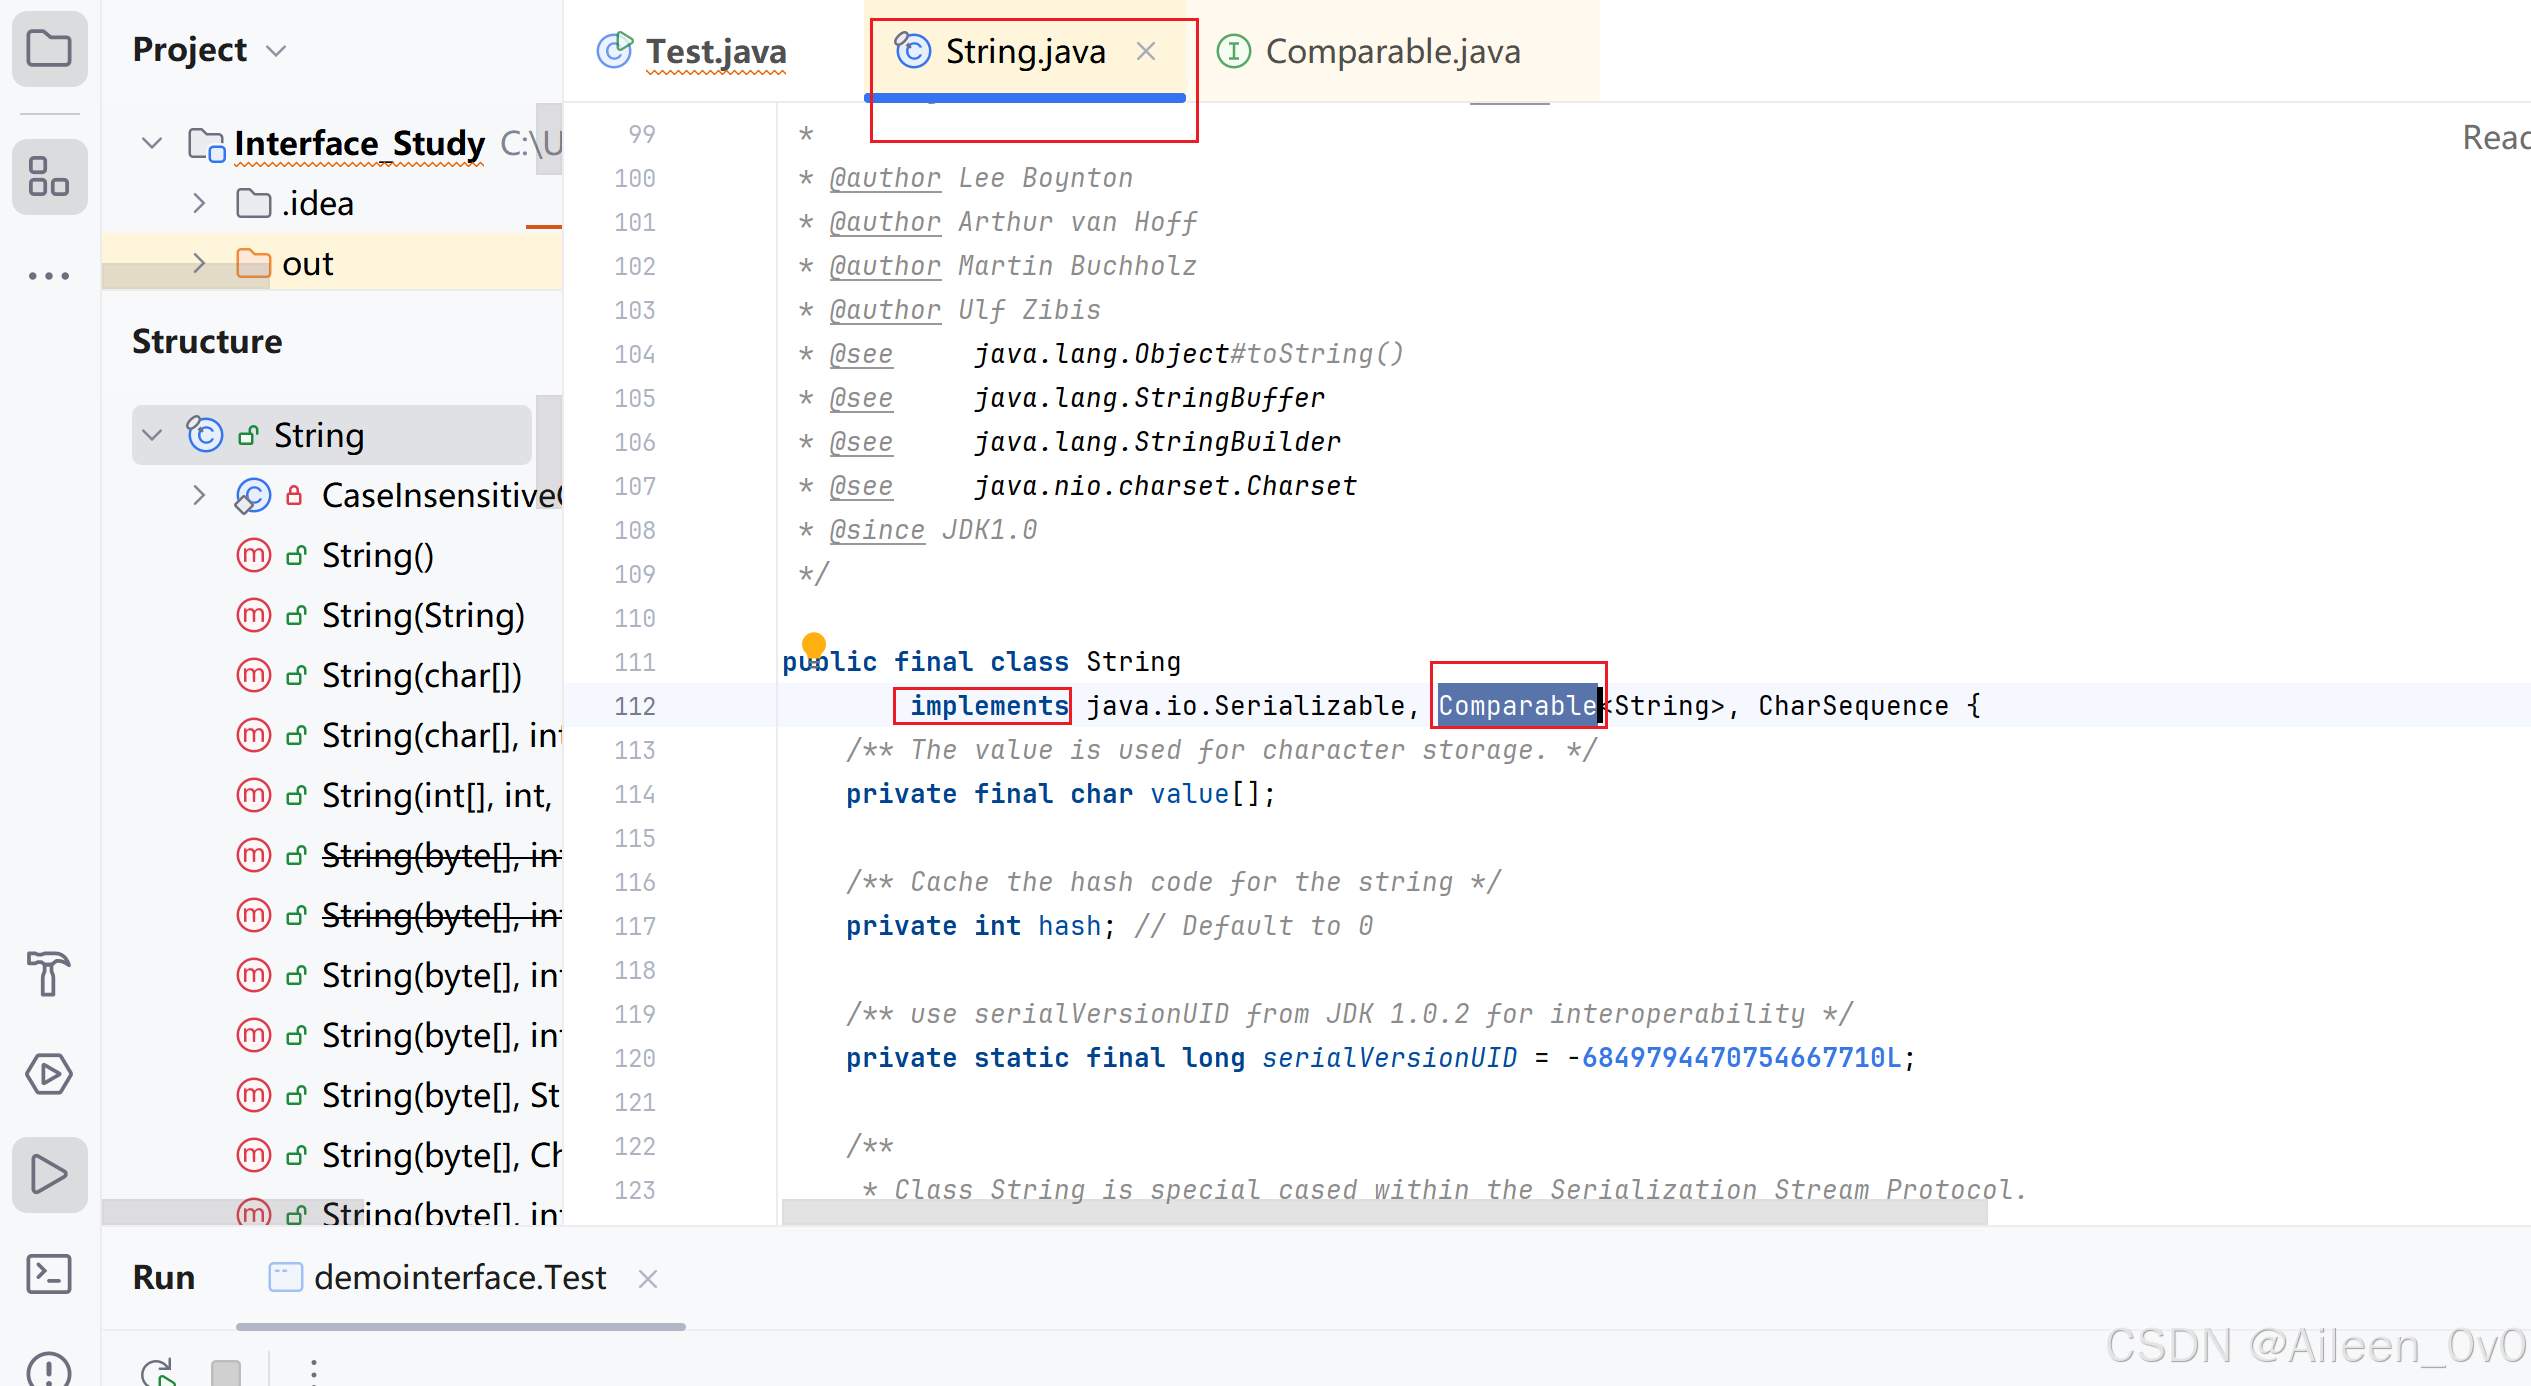Expand the CaseInsensitiveComparator node
The height and width of the screenshot is (1386, 2531).
(x=199, y=495)
